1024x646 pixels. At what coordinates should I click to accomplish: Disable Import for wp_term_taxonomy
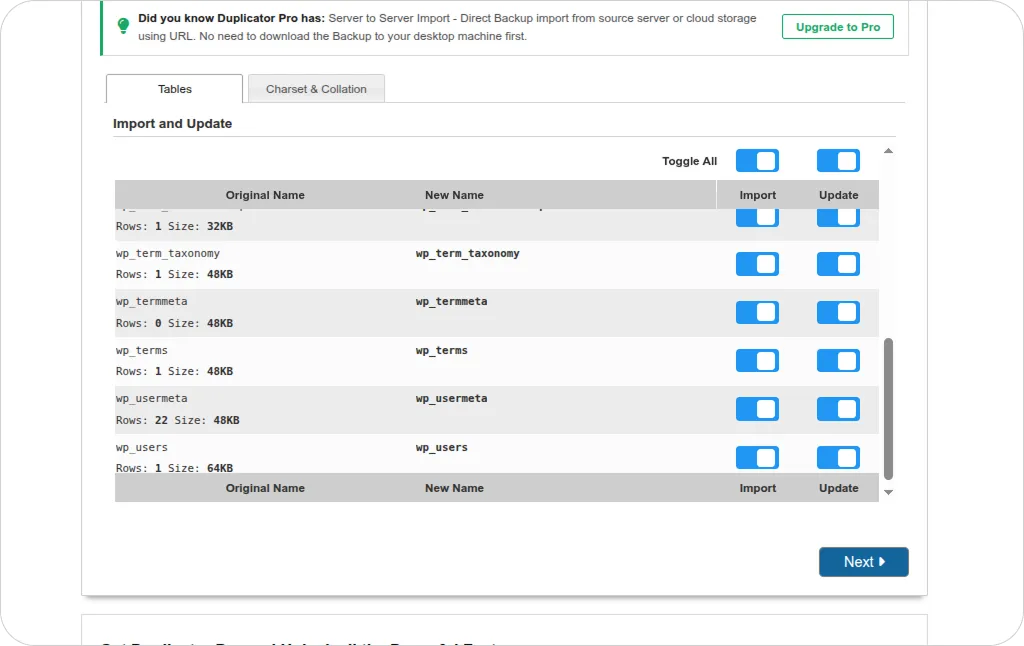(x=758, y=264)
